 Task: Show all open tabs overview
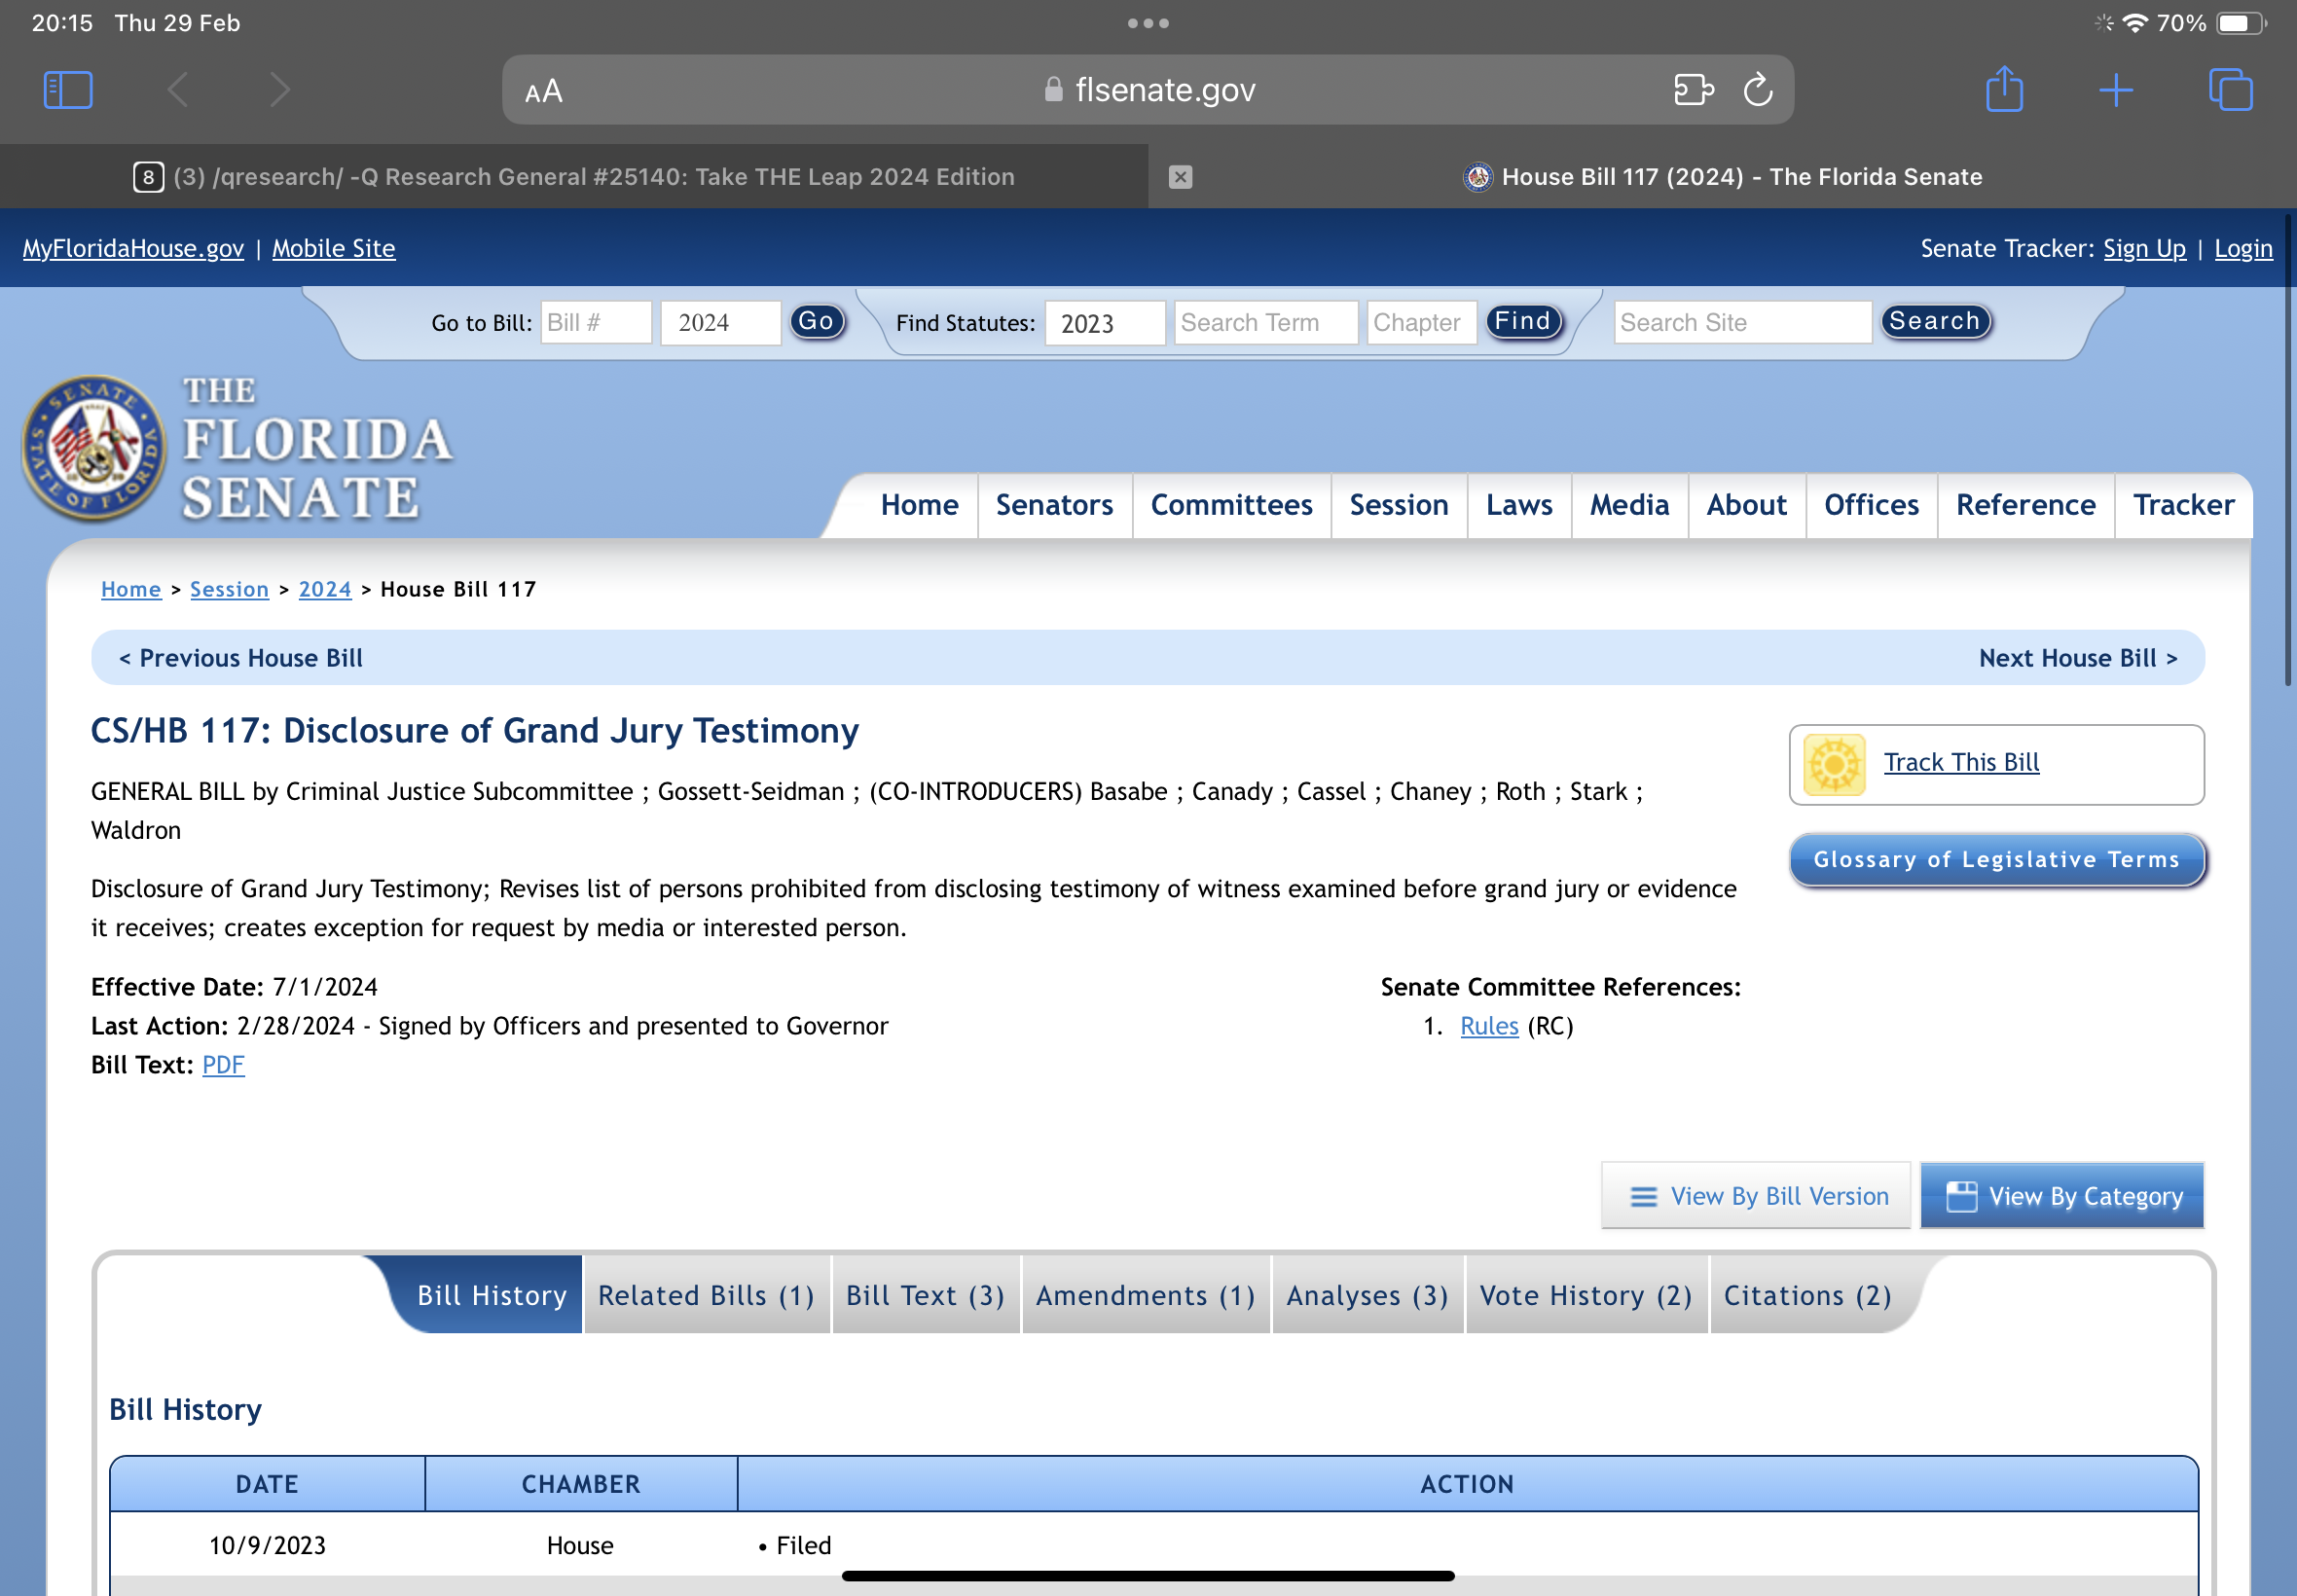click(x=2230, y=90)
